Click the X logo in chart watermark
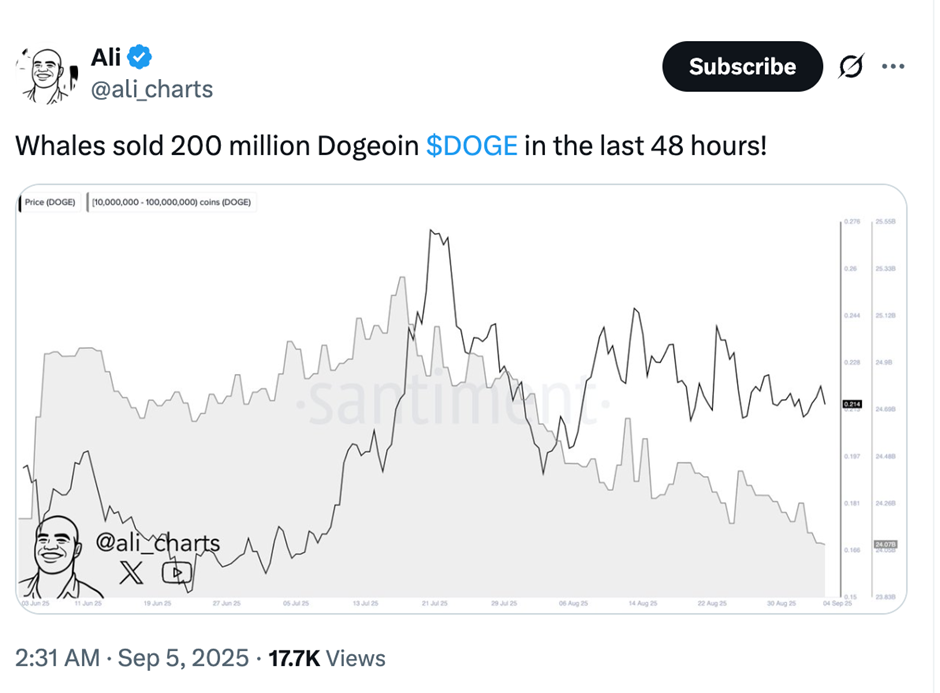This screenshot has height=693, width=940. coord(132,573)
